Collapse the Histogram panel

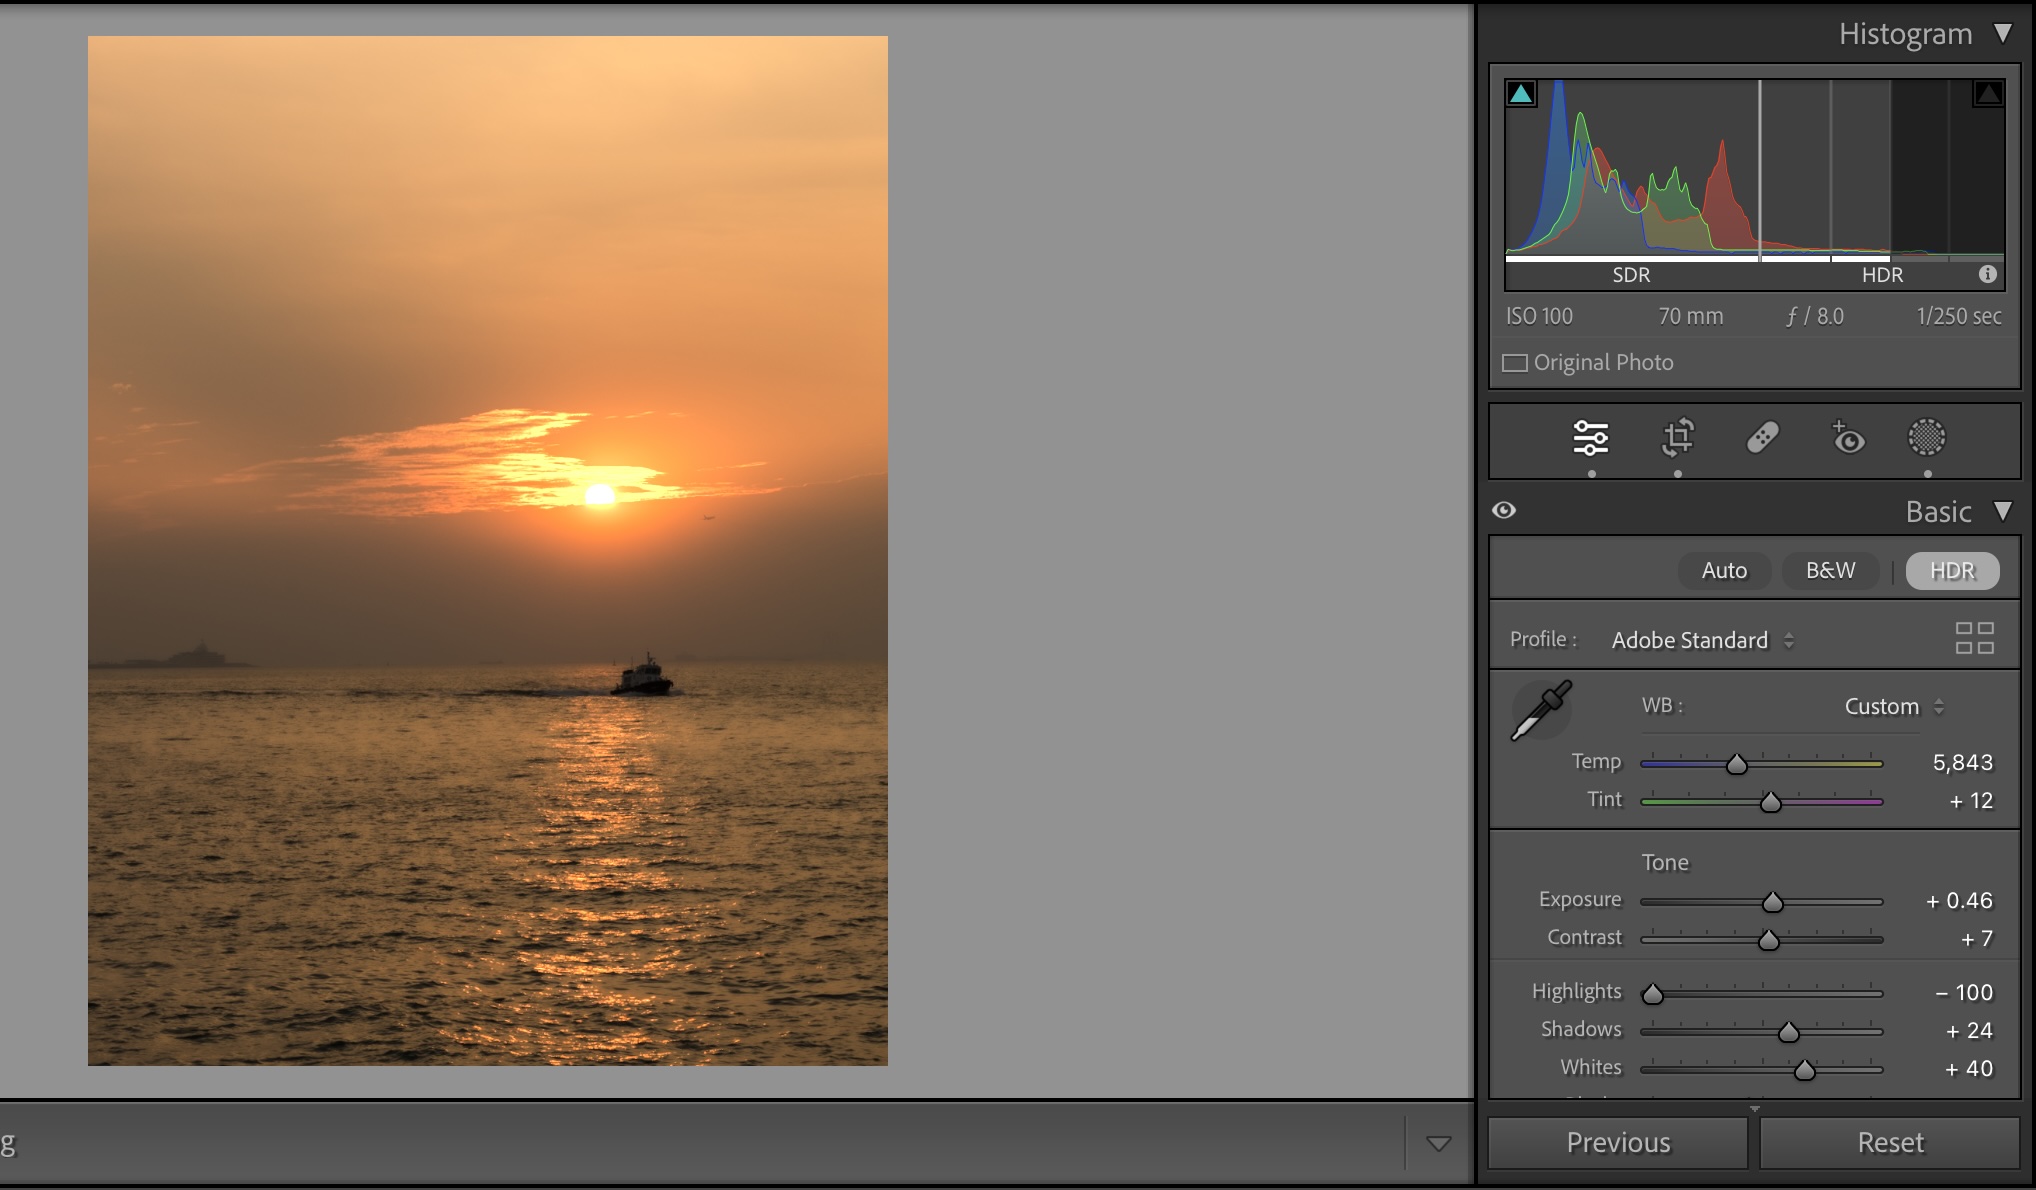pos(2003,33)
